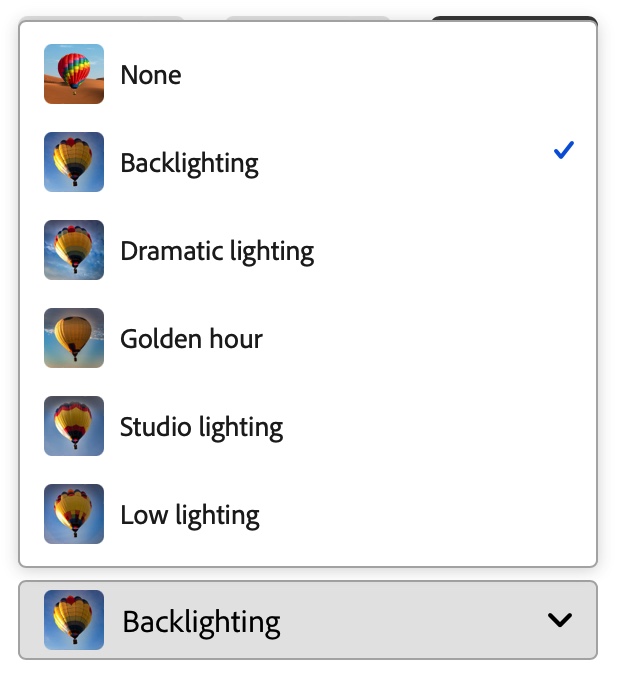Image resolution: width=618 pixels, height=688 pixels.
Task: Click the Backlighting balloon thumbnail in list
Action: pyautogui.click(x=74, y=162)
